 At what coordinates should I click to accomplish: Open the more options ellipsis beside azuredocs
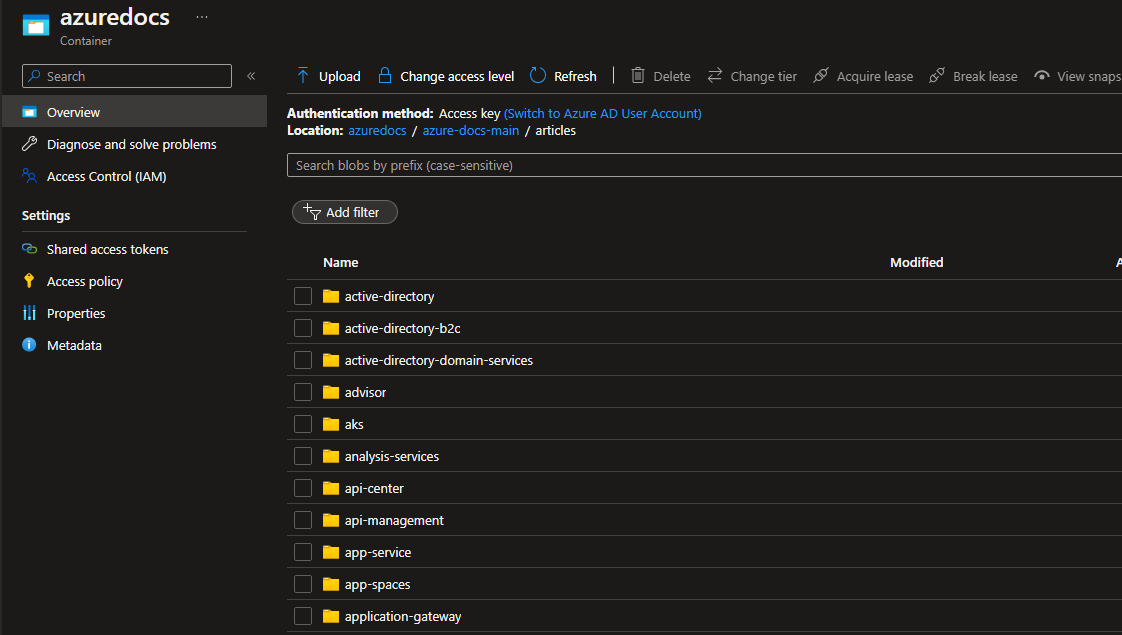point(202,17)
